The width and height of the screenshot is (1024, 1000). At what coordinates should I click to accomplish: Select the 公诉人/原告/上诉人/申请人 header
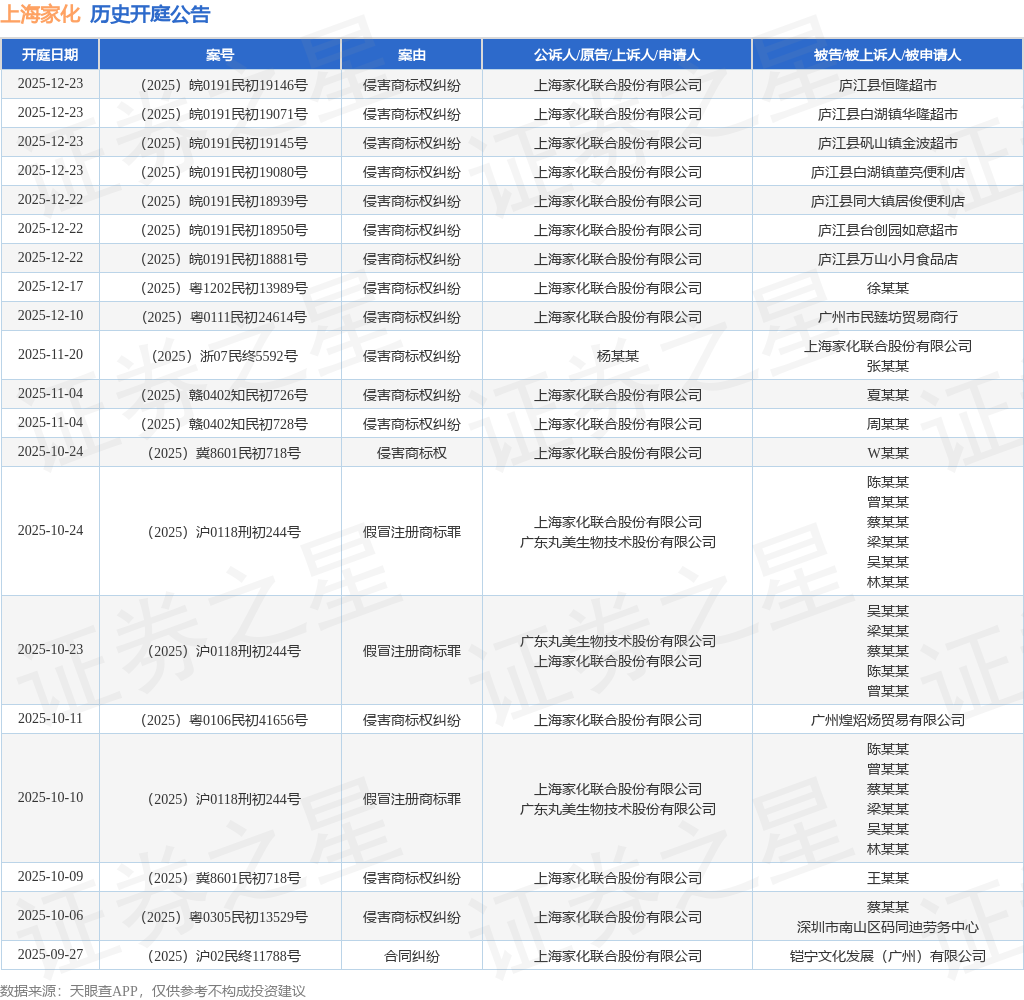pos(617,55)
